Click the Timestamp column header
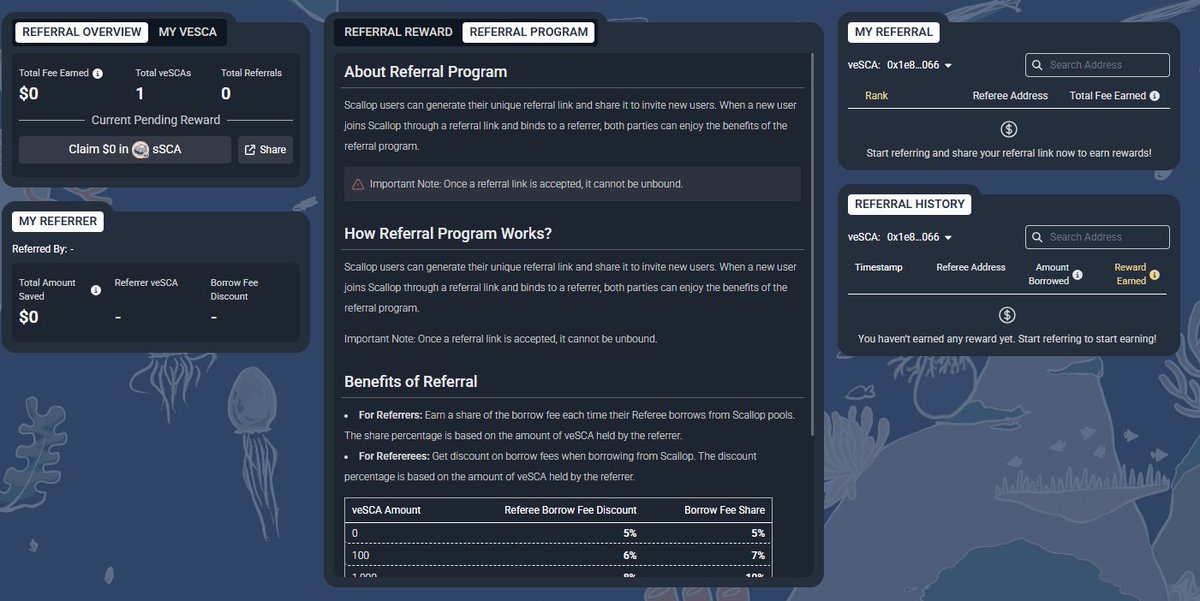Screen dimensions: 1200x601 pyautogui.click(x=878, y=268)
